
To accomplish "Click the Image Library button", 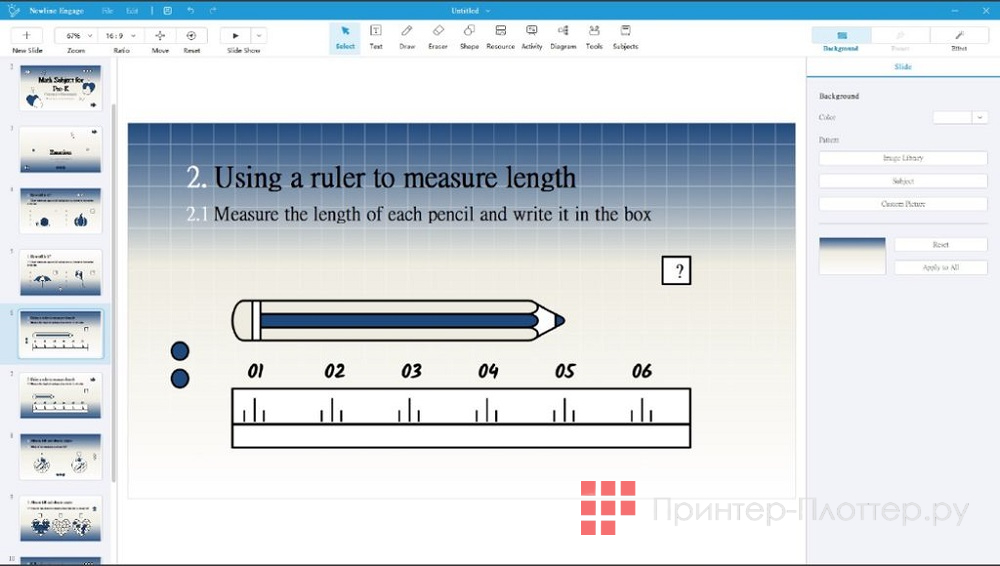I will tap(903, 158).
